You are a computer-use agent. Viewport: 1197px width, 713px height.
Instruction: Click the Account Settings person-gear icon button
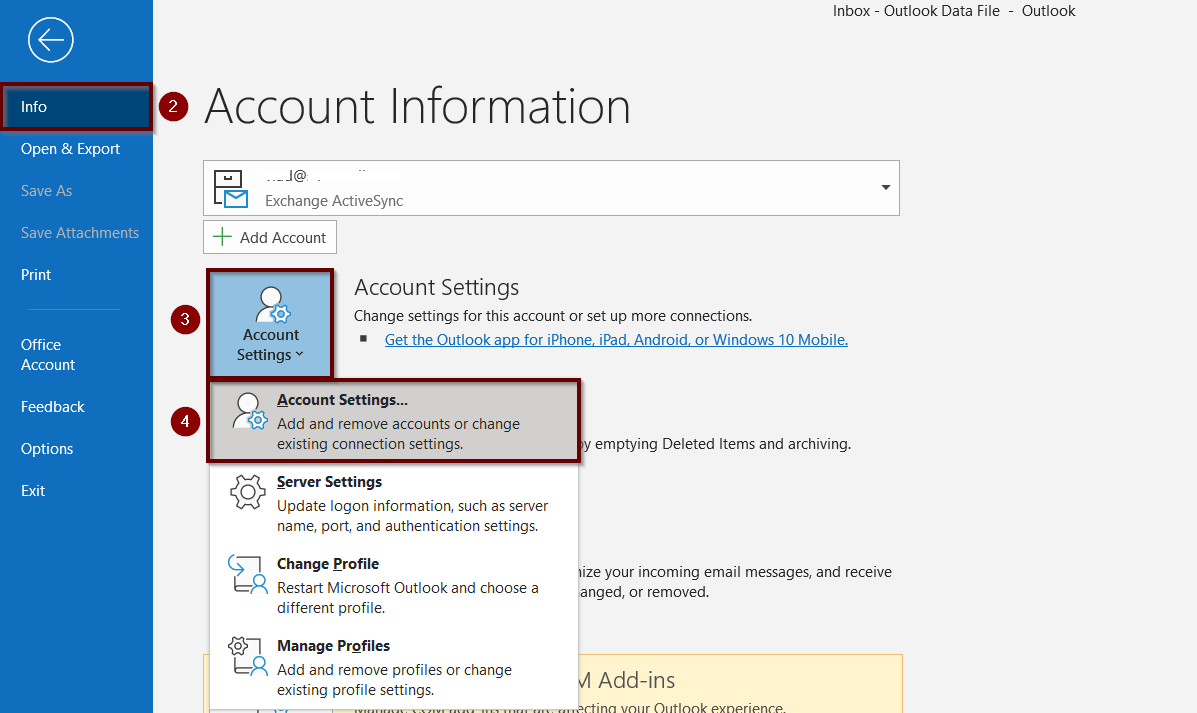[271, 305]
